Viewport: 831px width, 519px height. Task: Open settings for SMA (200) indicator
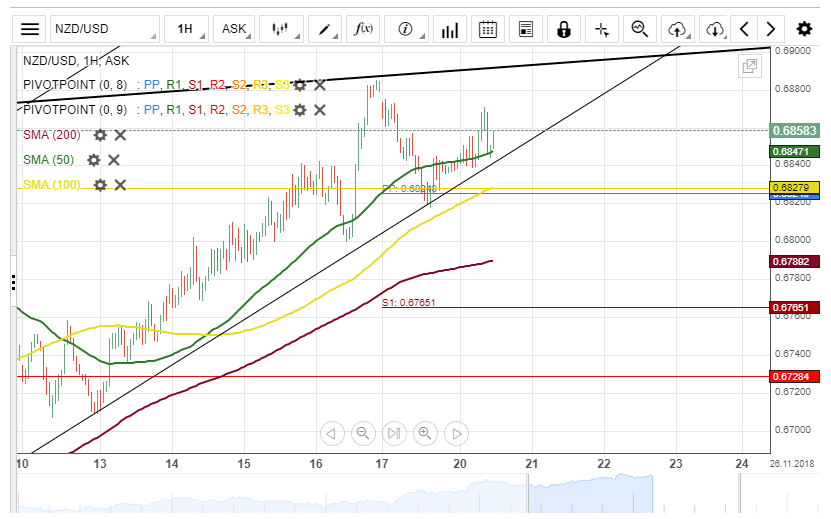click(100, 135)
